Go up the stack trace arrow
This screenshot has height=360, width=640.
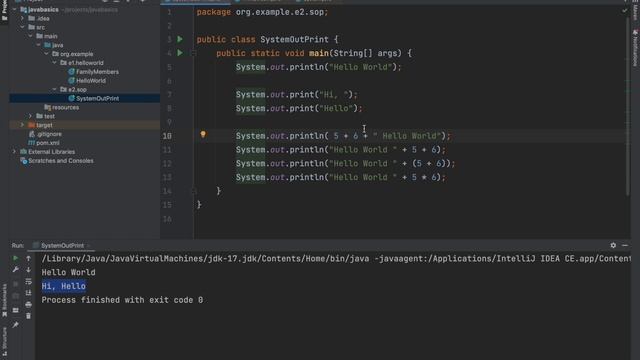pos(29,258)
